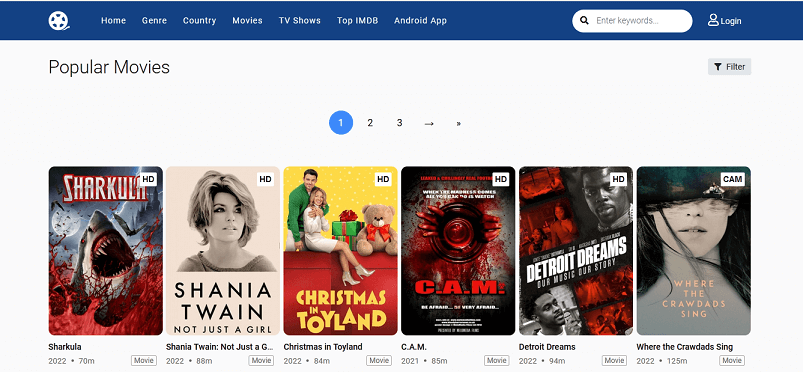Focus the Enter keywords search field

pyautogui.click(x=632, y=21)
